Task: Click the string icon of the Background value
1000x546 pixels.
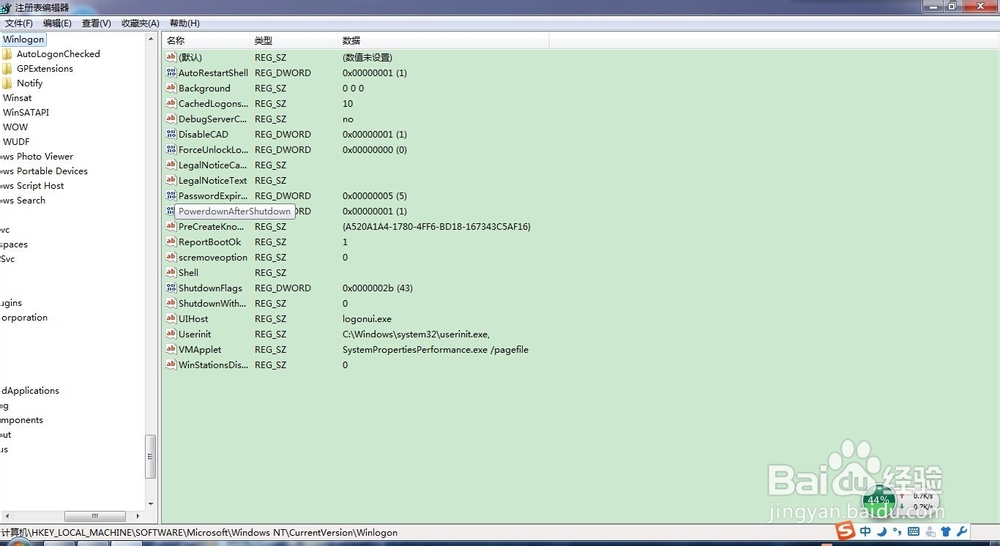Action: [x=170, y=88]
